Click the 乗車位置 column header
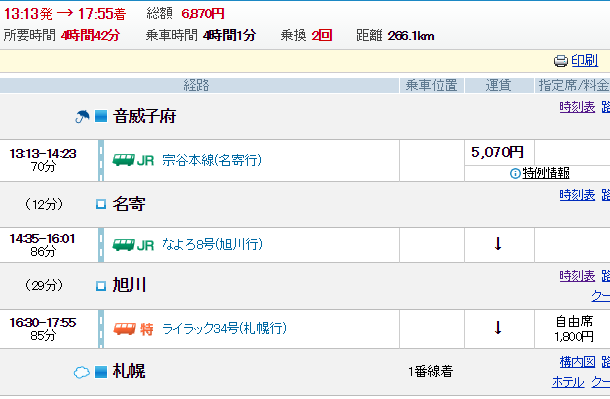Screen dimensions: 610x399 point(431,86)
